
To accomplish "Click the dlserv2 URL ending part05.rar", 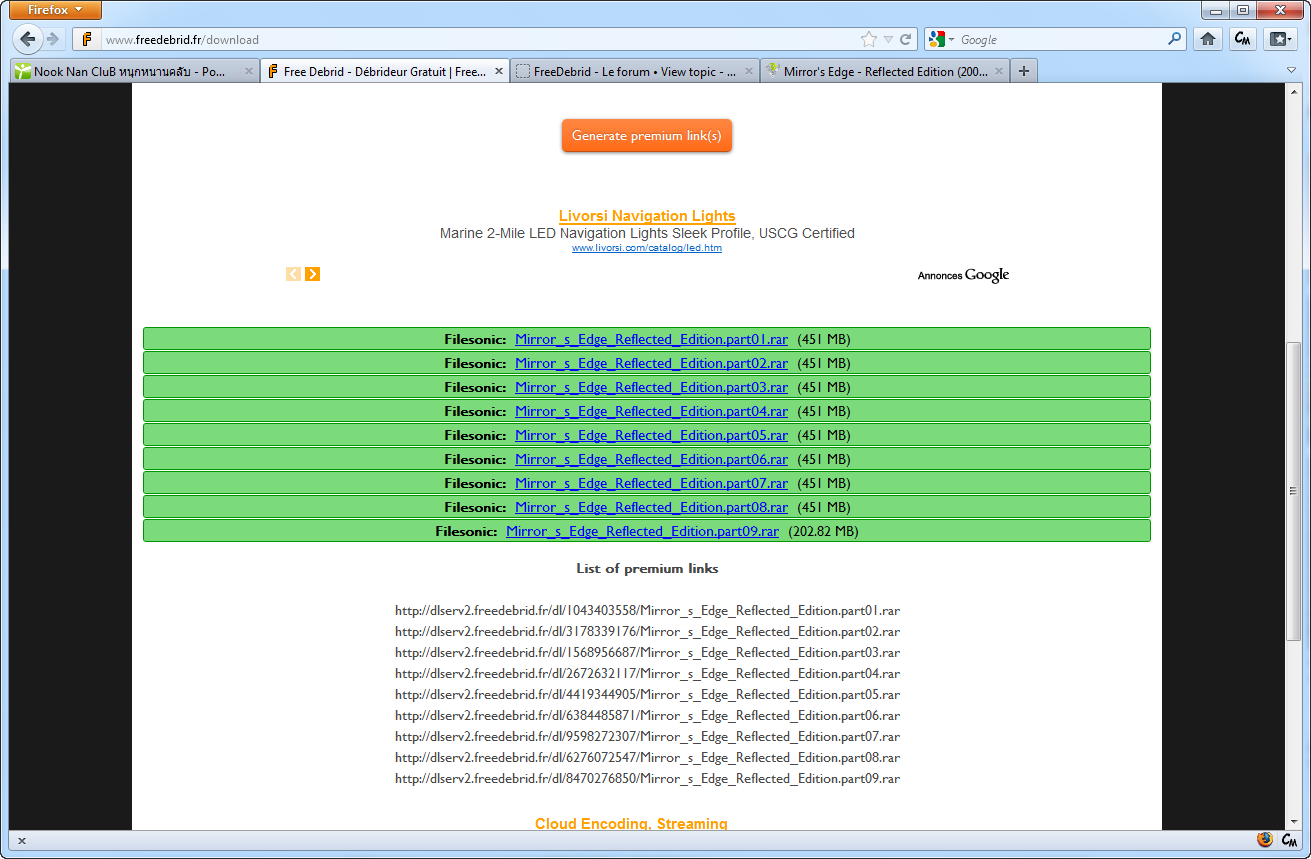I will [647, 694].
